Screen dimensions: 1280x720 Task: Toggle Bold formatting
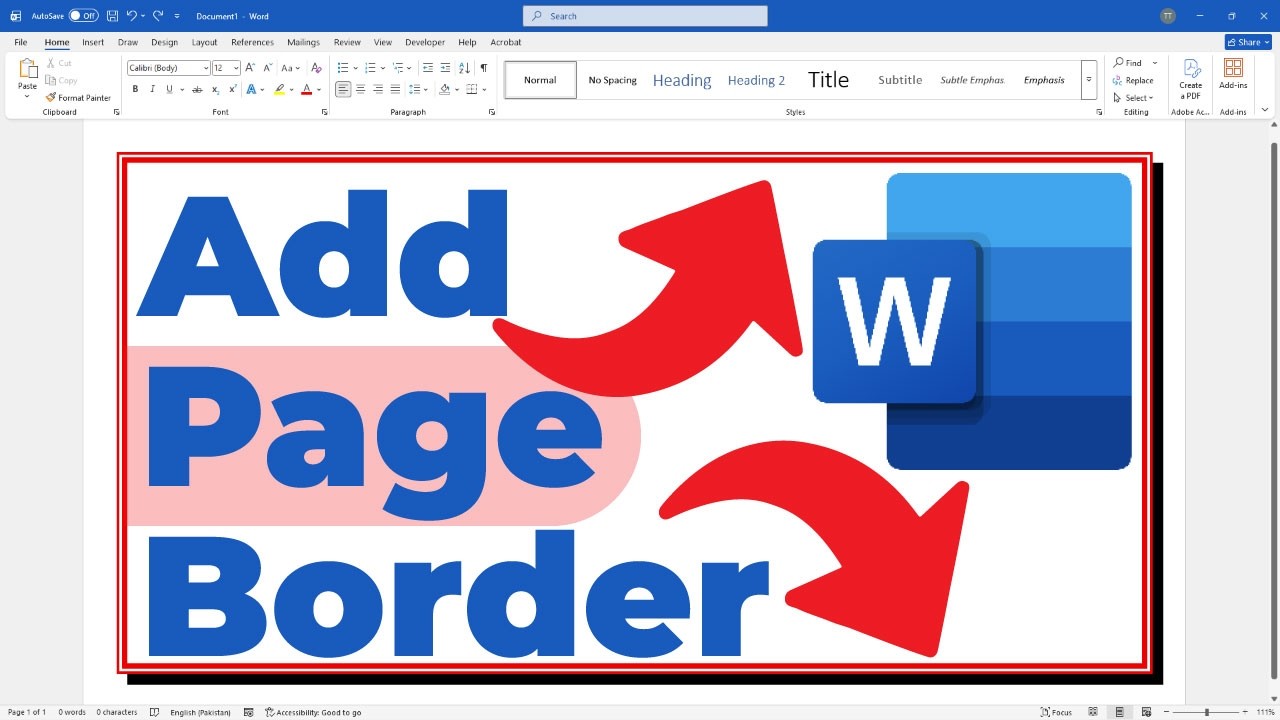coord(135,89)
